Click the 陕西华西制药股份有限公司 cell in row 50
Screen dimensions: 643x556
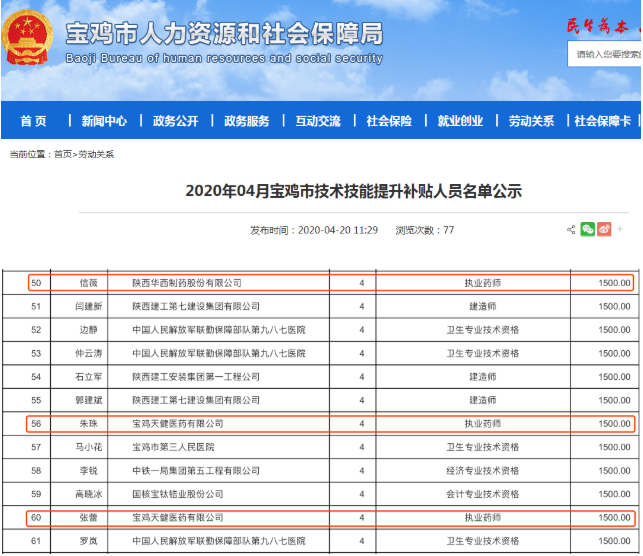(188, 283)
